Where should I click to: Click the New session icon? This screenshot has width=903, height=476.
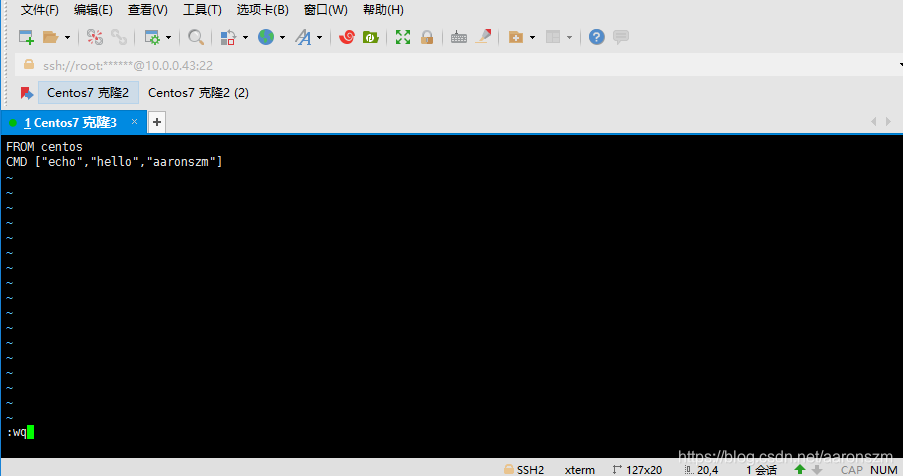click(26, 37)
